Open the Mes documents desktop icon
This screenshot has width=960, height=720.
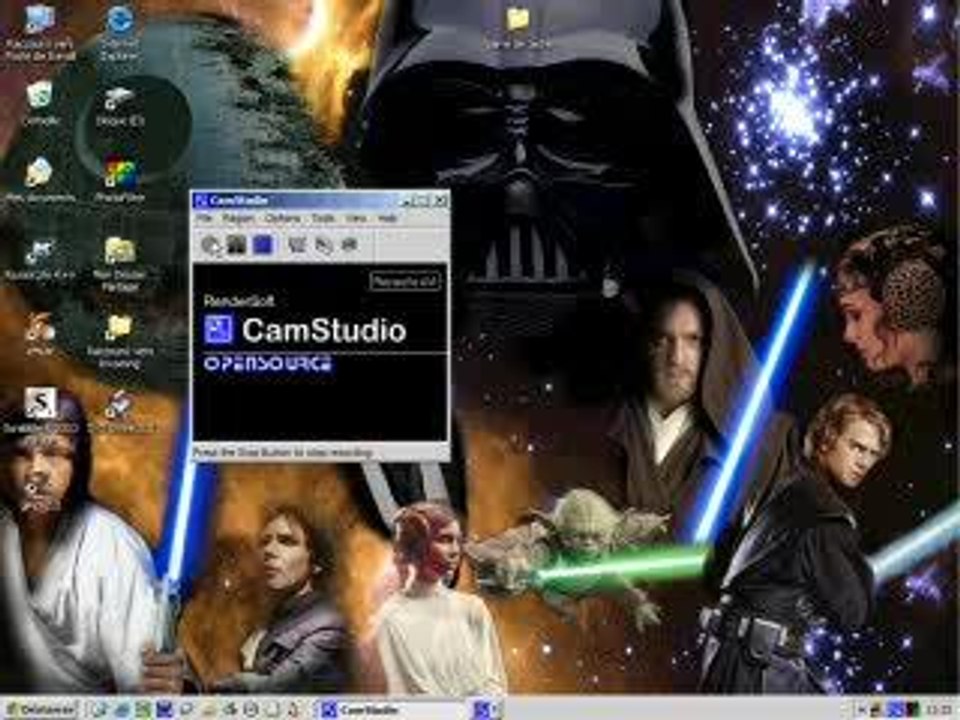pos(40,179)
